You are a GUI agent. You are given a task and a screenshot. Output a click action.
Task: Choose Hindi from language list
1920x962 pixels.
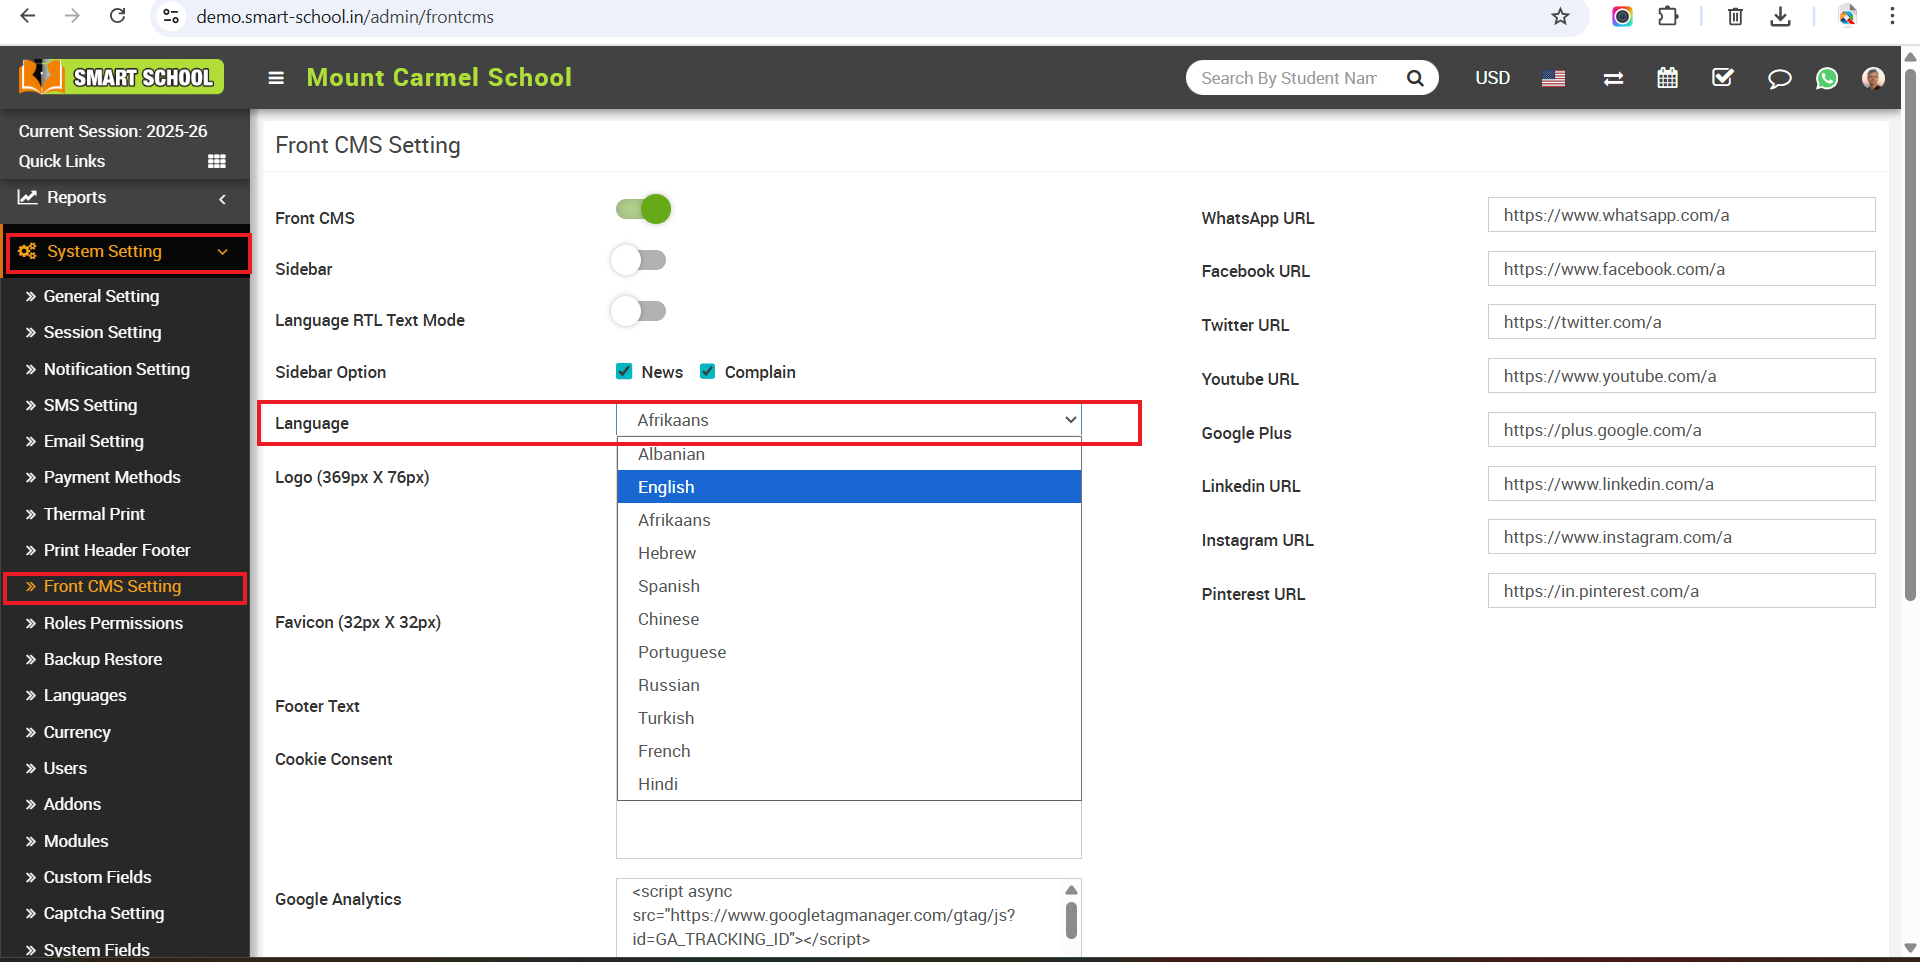tap(849, 784)
